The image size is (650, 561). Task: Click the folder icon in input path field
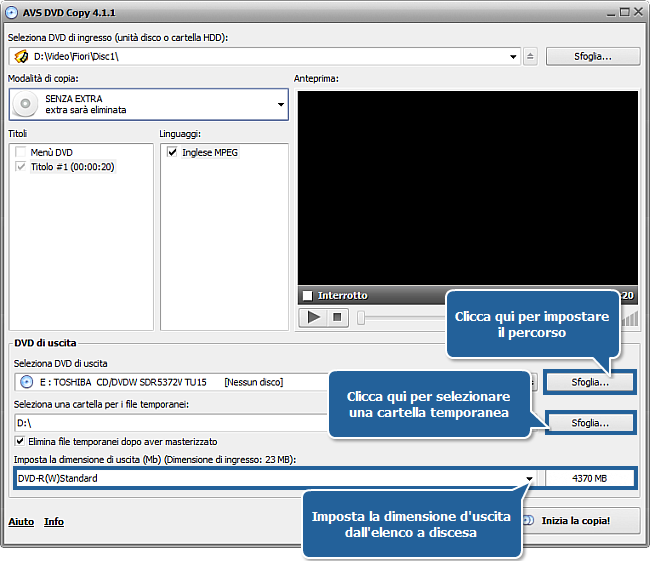21,56
